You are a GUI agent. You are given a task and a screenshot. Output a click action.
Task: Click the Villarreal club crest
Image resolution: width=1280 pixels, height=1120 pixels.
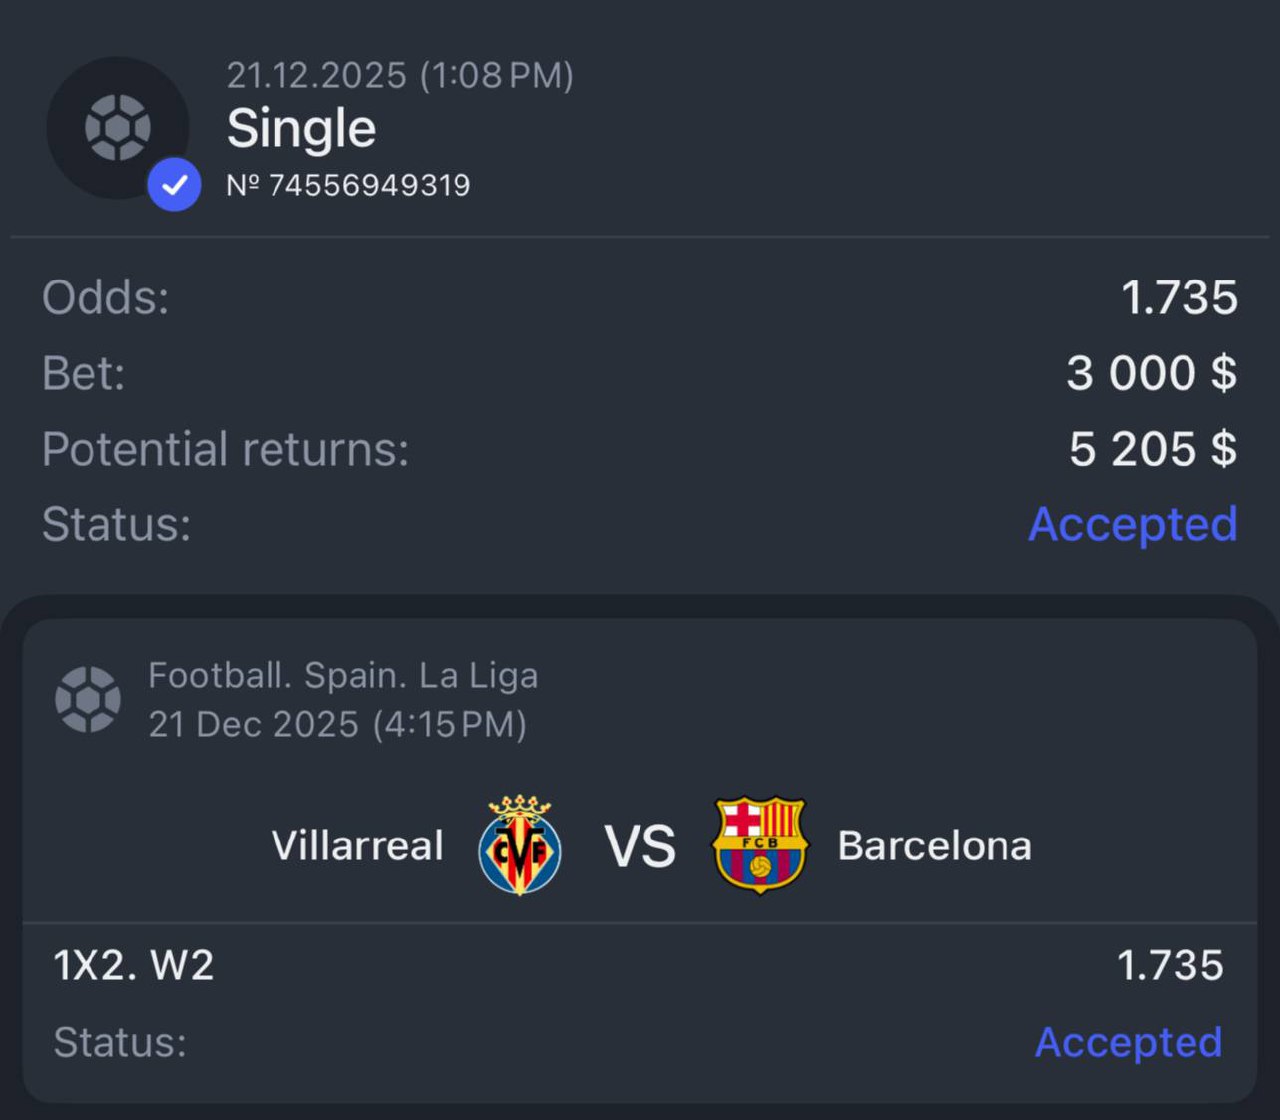[520, 845]
